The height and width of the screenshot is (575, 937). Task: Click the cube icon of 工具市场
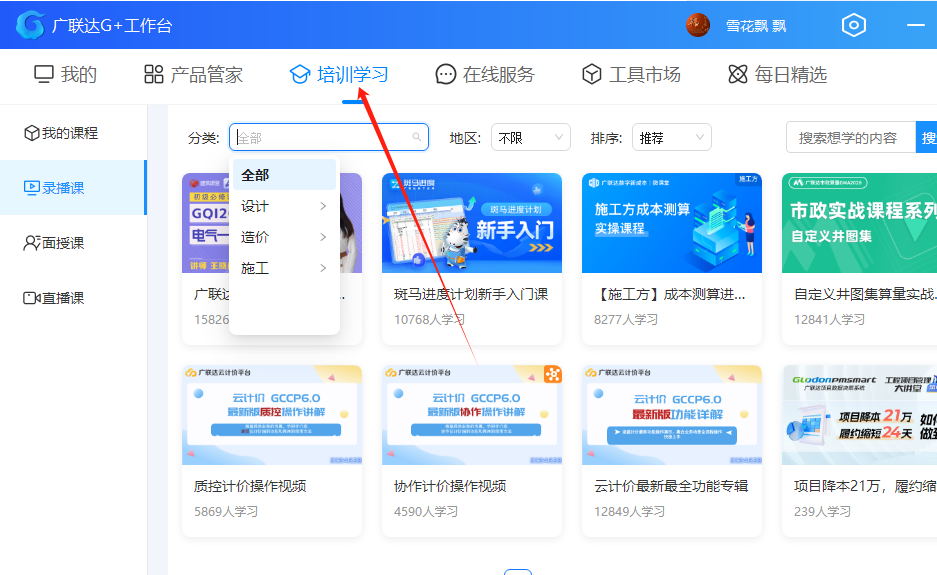coord(592,74)
